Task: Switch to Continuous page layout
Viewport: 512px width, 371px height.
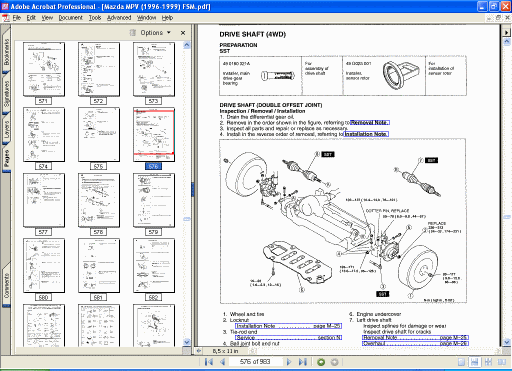Action: [x=475, y=362]
